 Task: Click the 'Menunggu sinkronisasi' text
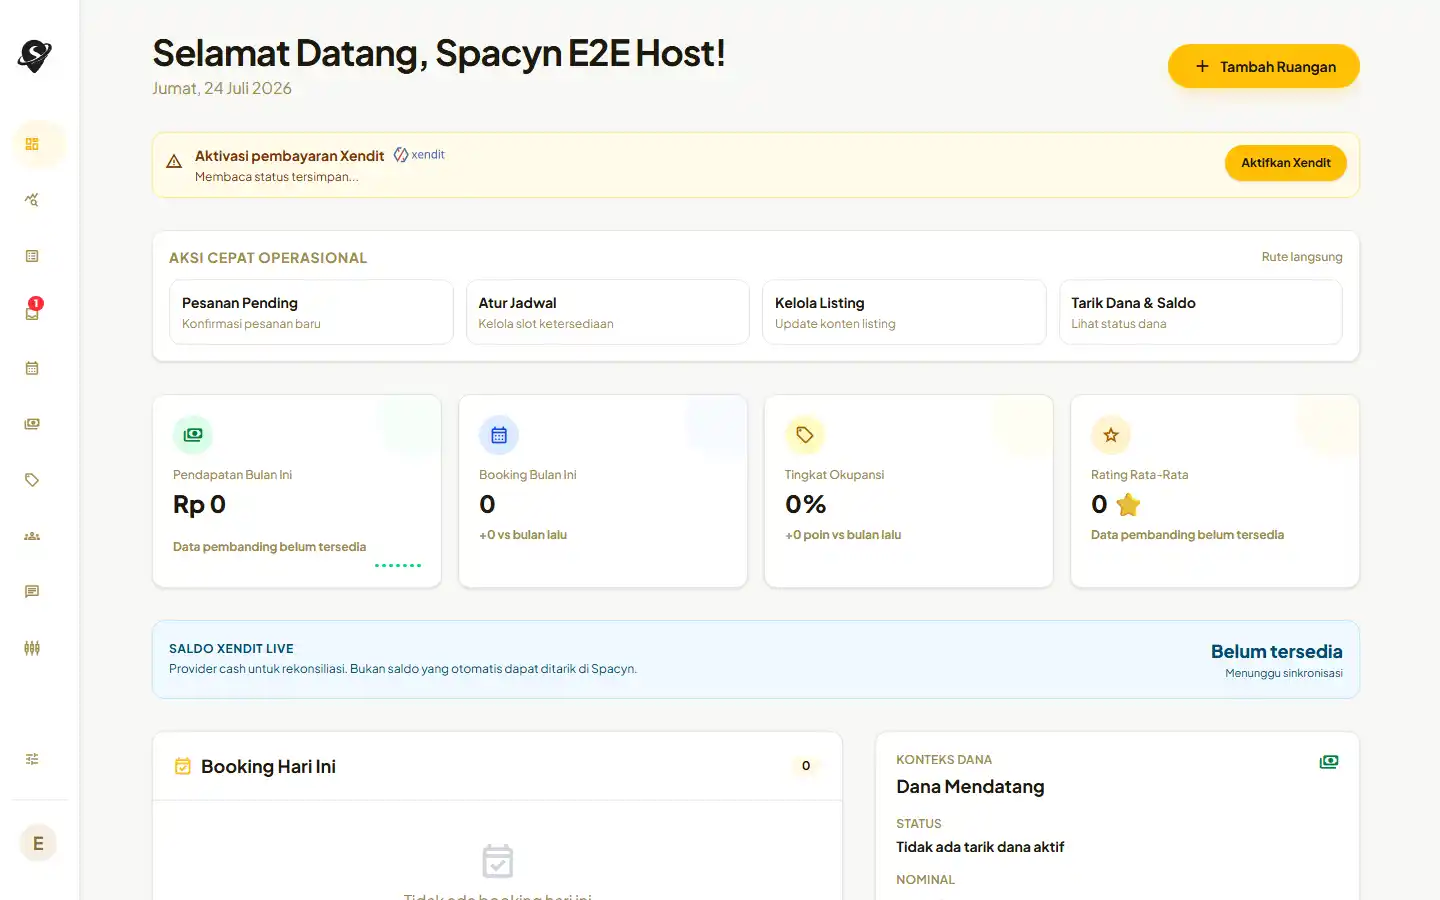[1284, 673]
